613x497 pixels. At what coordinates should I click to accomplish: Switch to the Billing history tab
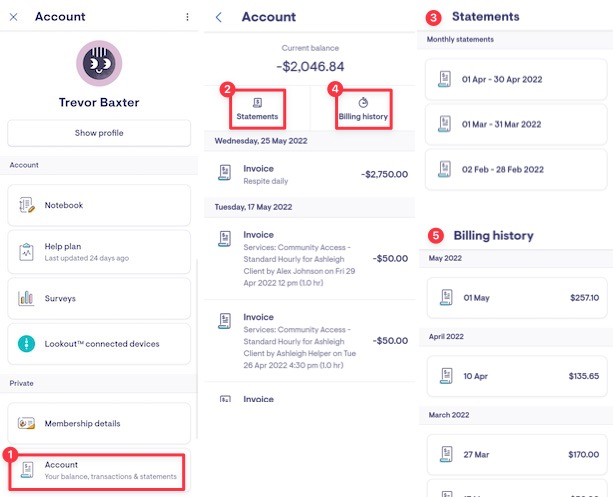tap(362, 108)
